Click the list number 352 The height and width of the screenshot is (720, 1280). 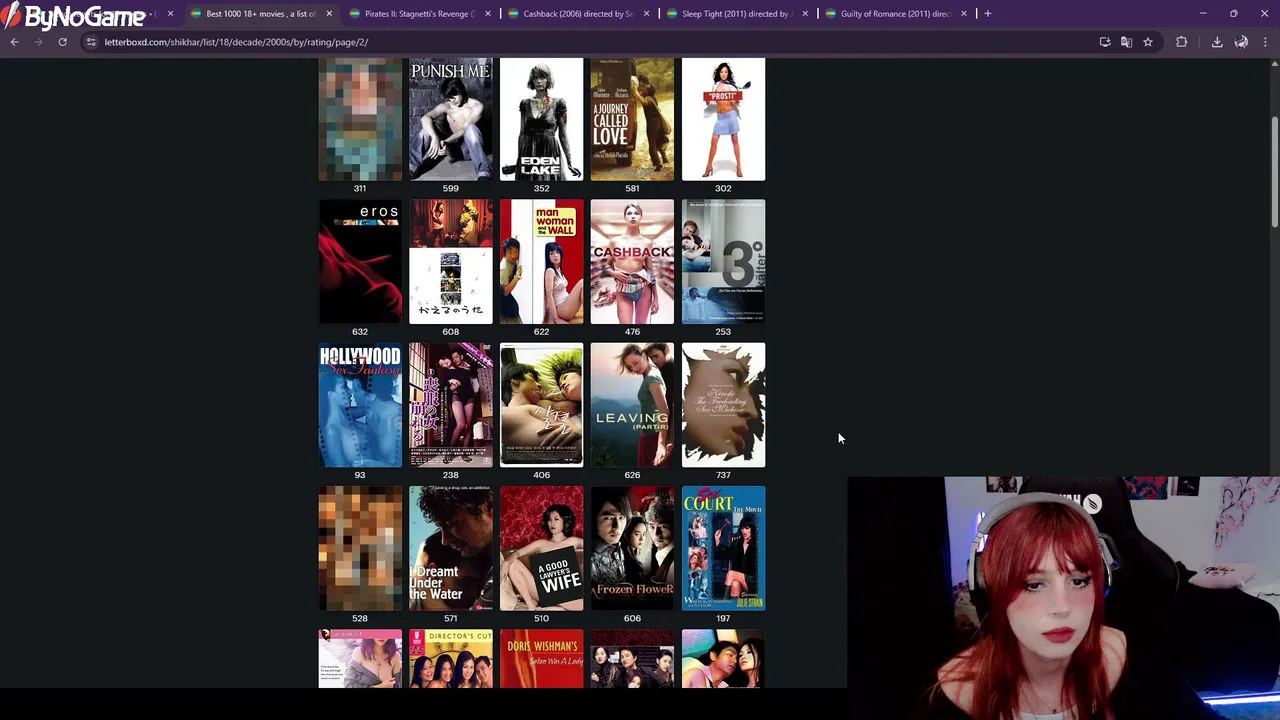click(541, 188)
